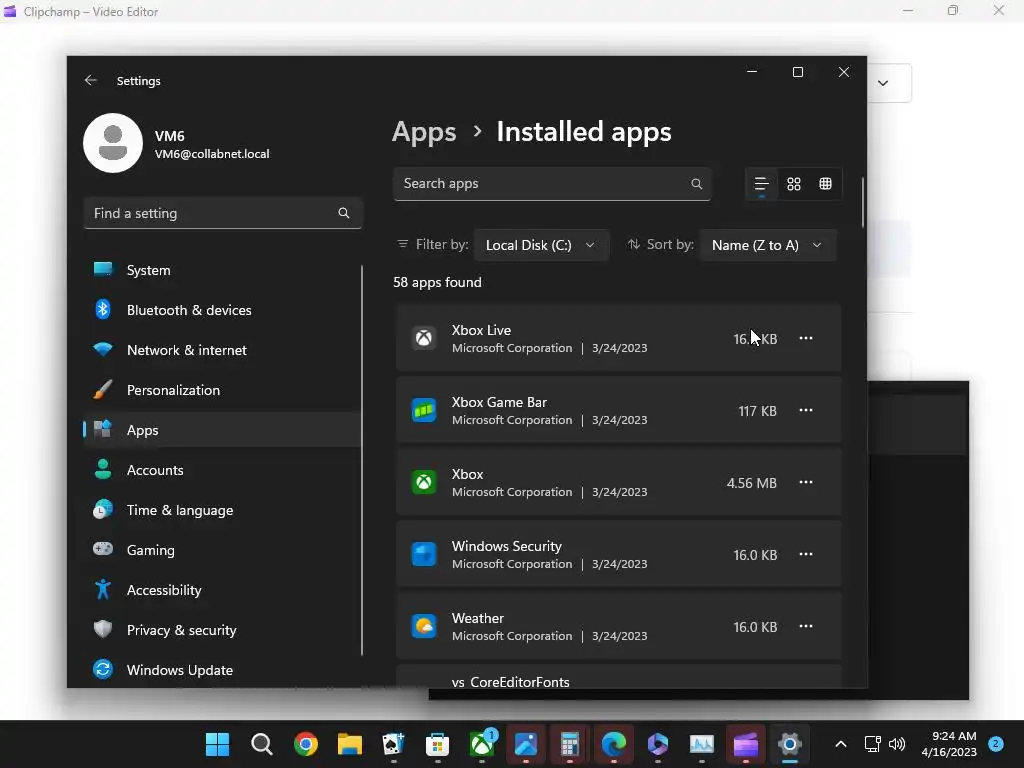
Task: Open Time & language settings
Action: (222, 510)
